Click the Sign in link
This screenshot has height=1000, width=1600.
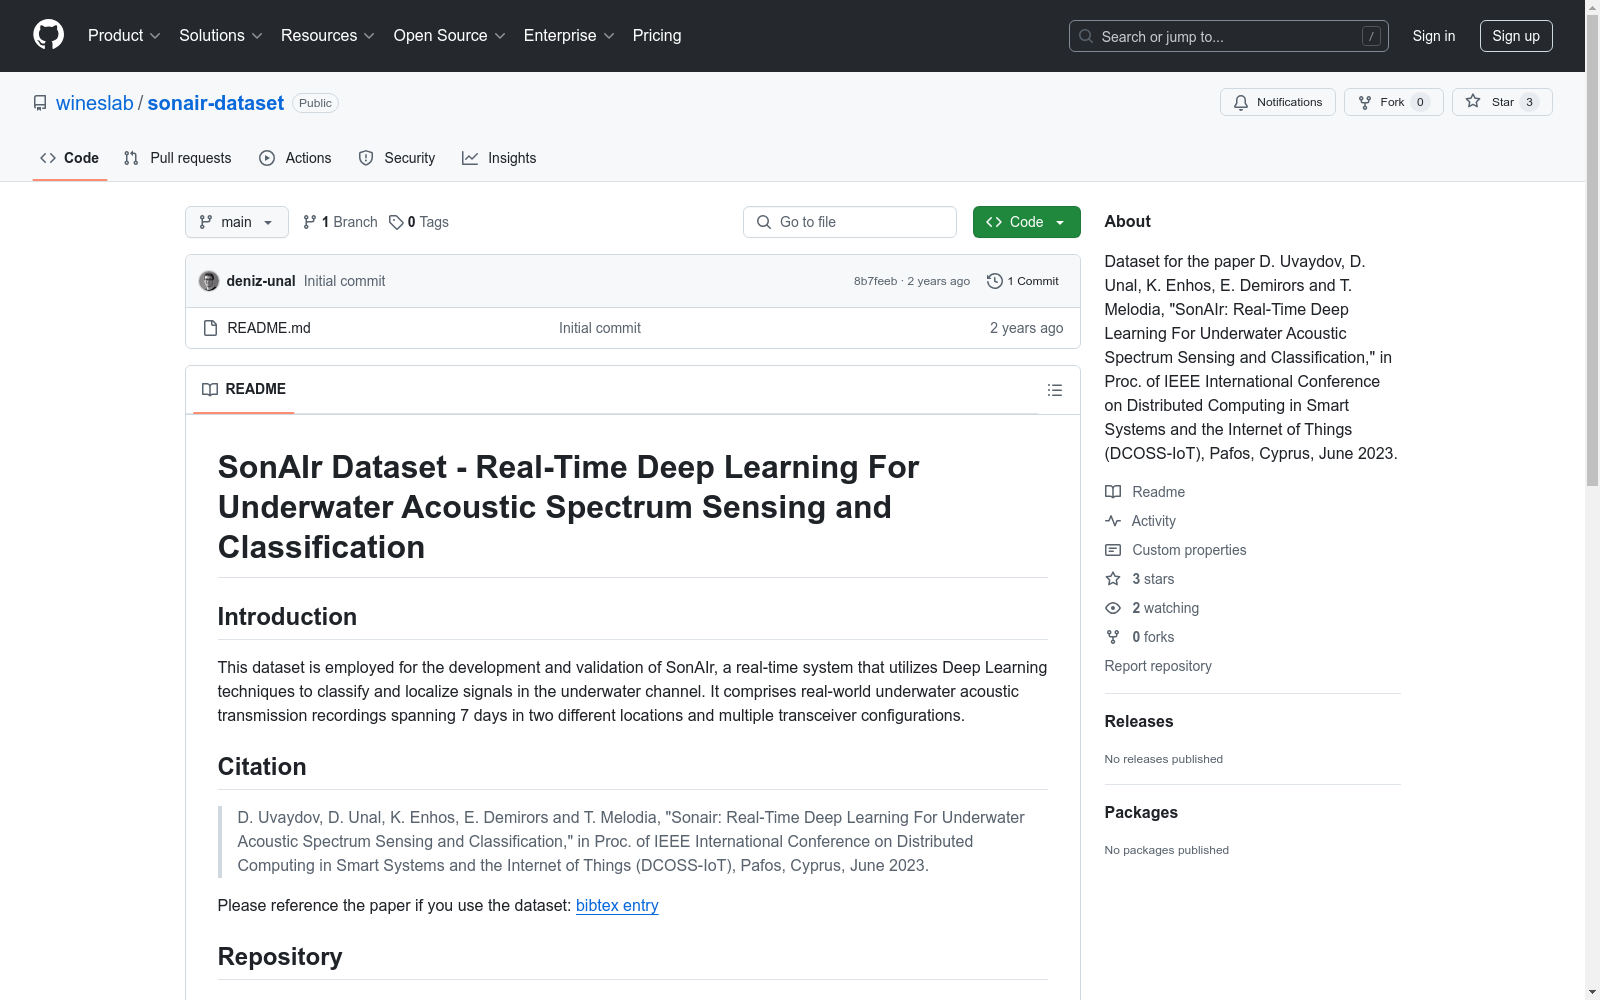click(x=1433, y=36)
